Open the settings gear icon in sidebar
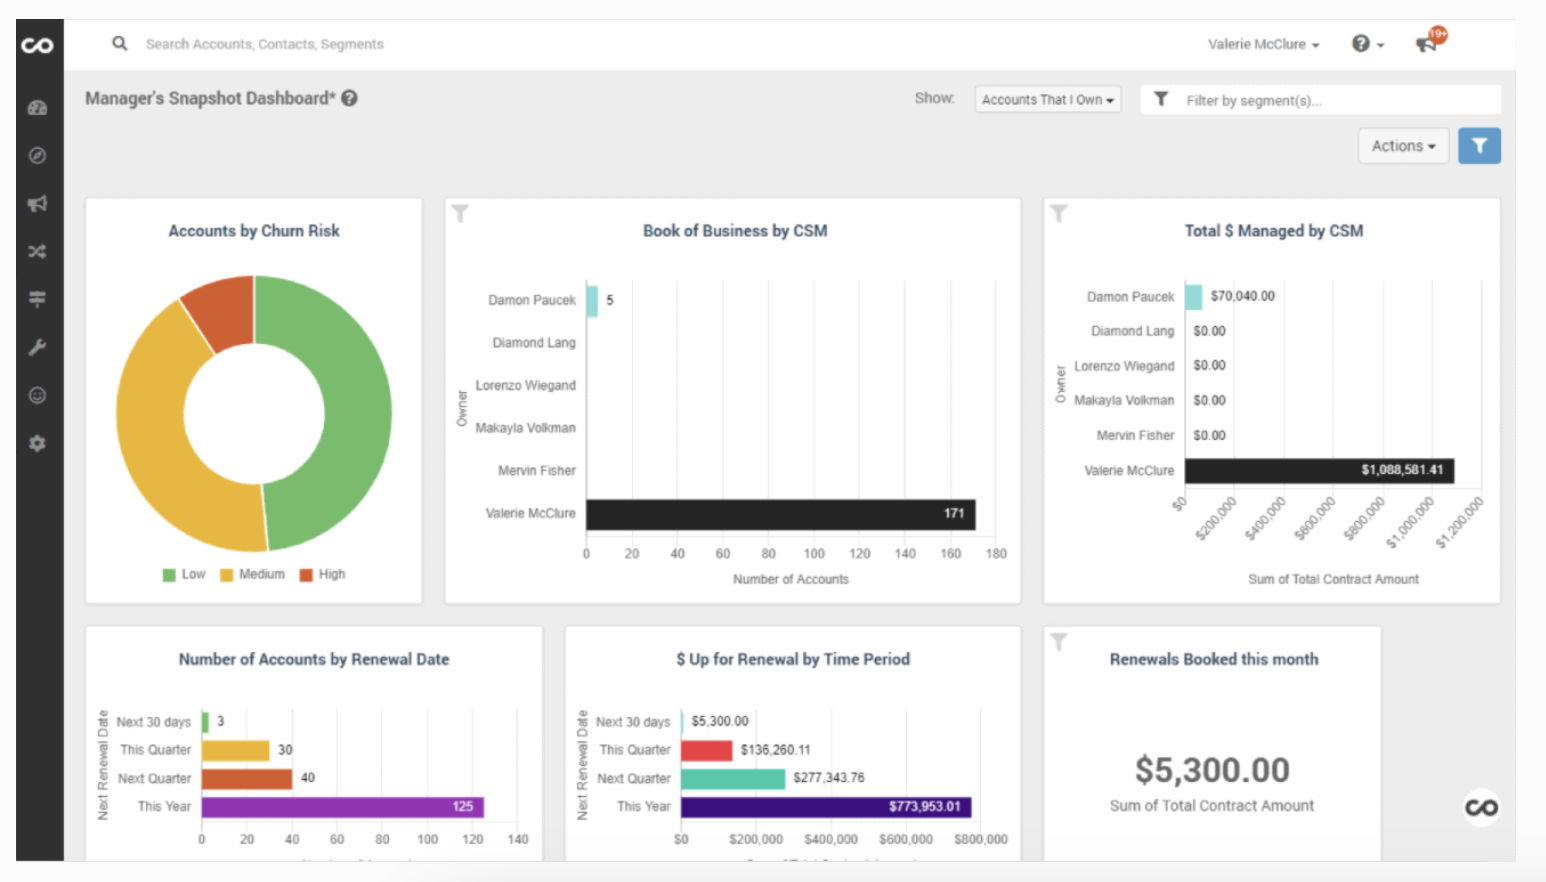The image size is (1546, 882). 38,443
